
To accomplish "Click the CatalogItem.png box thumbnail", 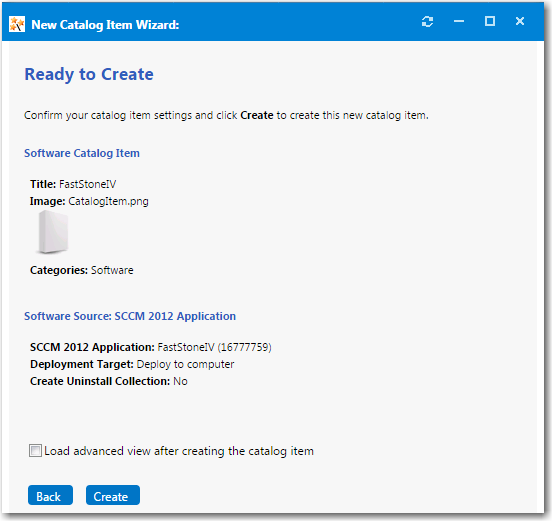I will pyautogui.click(x=53, y=232).
